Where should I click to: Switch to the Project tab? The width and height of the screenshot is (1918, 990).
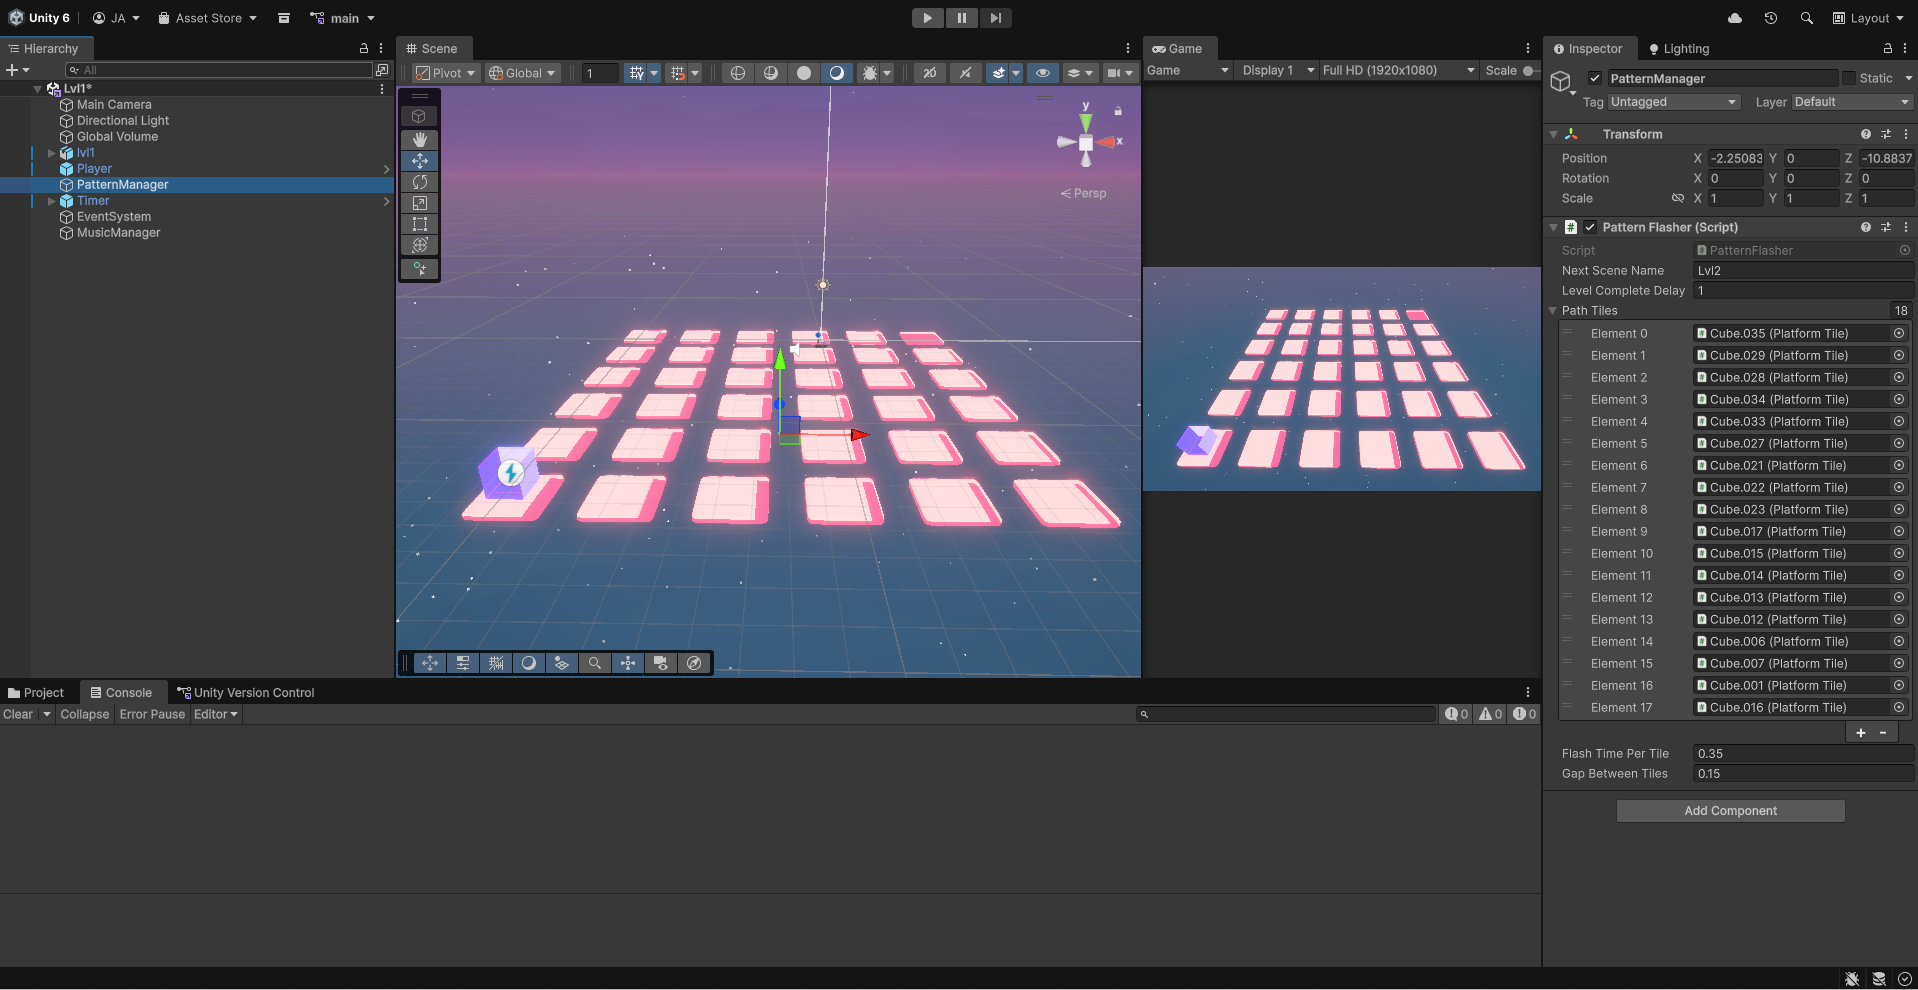pos(36,692)
